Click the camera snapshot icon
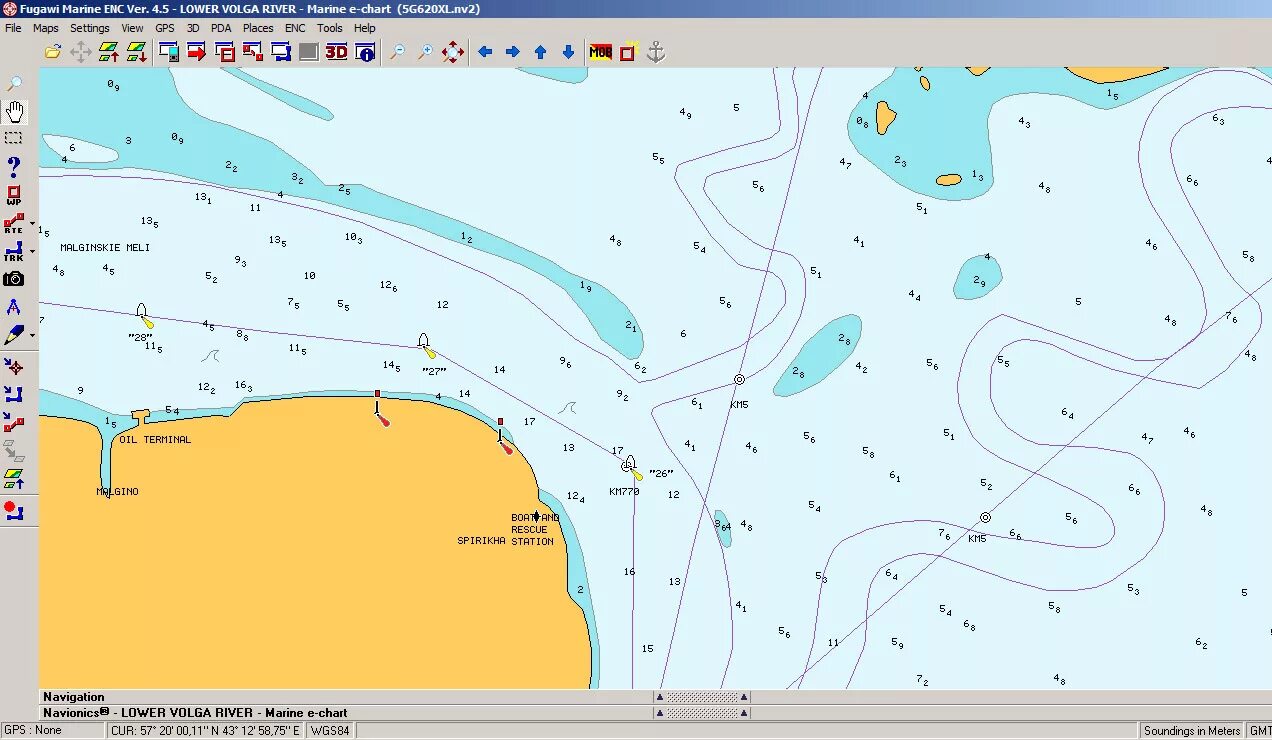 pos(14,279)
